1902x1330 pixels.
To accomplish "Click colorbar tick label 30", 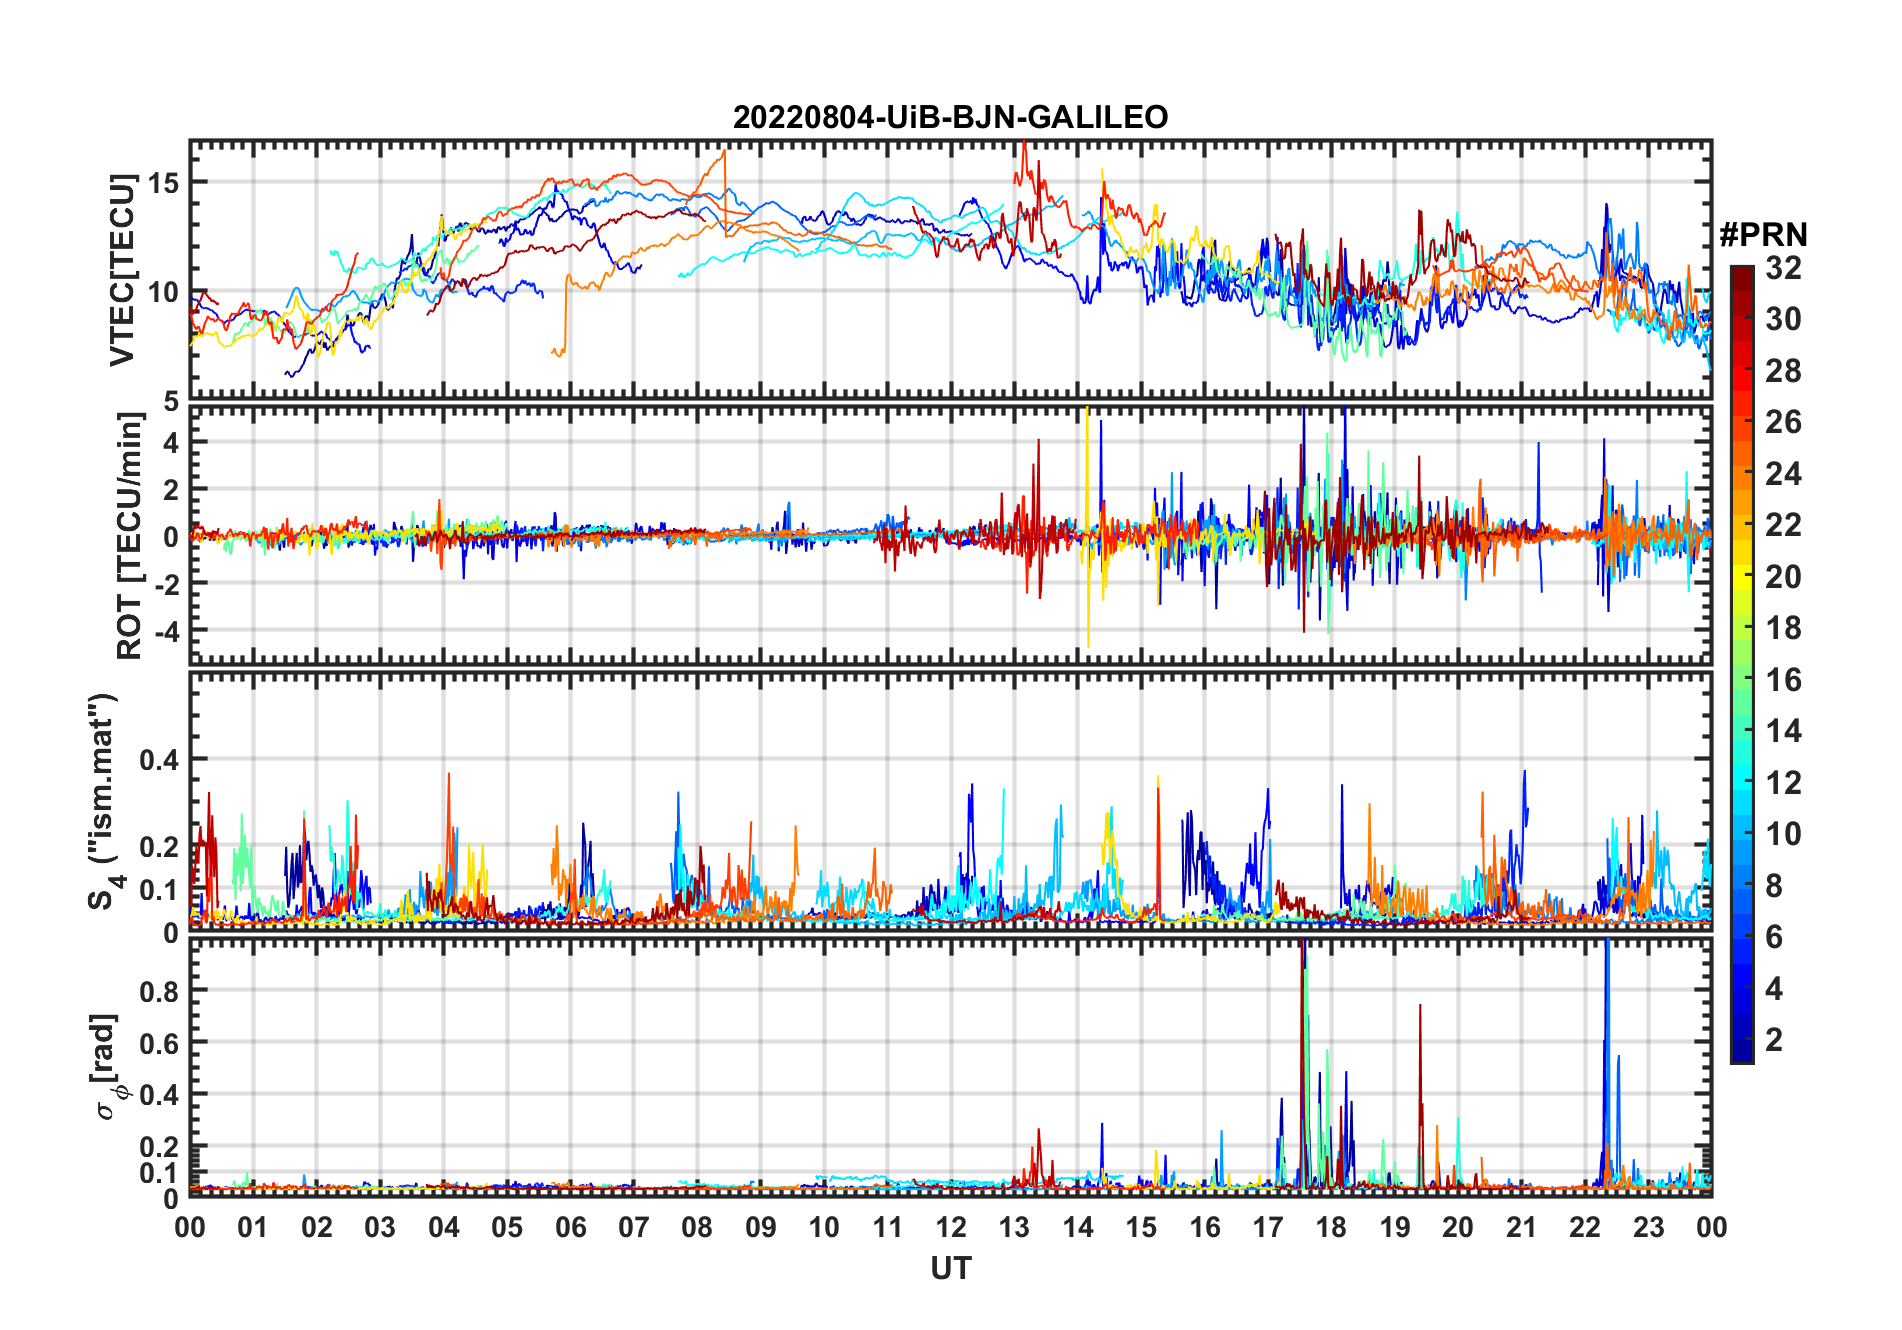I will pyautogui.click(x=1783, y=319).
